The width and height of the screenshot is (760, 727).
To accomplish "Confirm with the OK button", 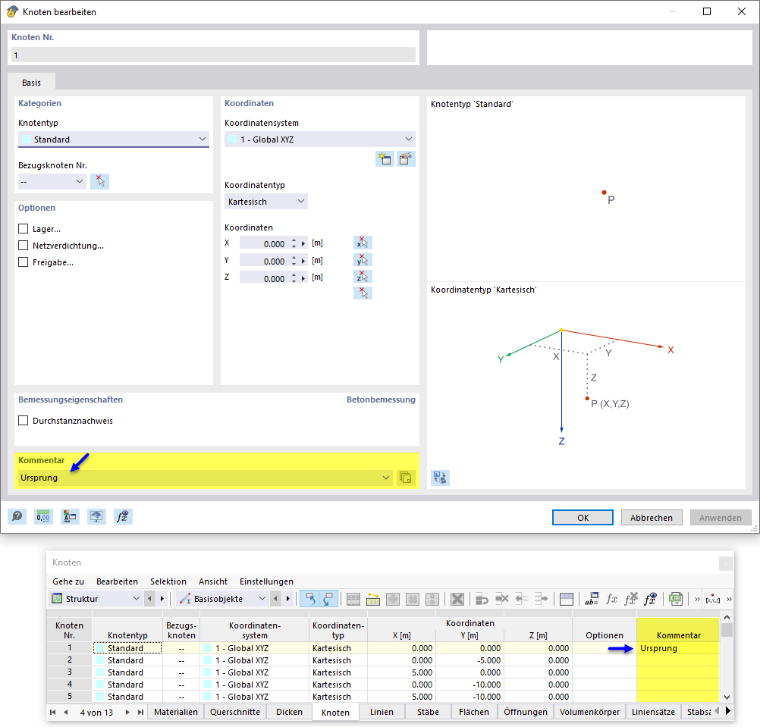I will point(583,518).
